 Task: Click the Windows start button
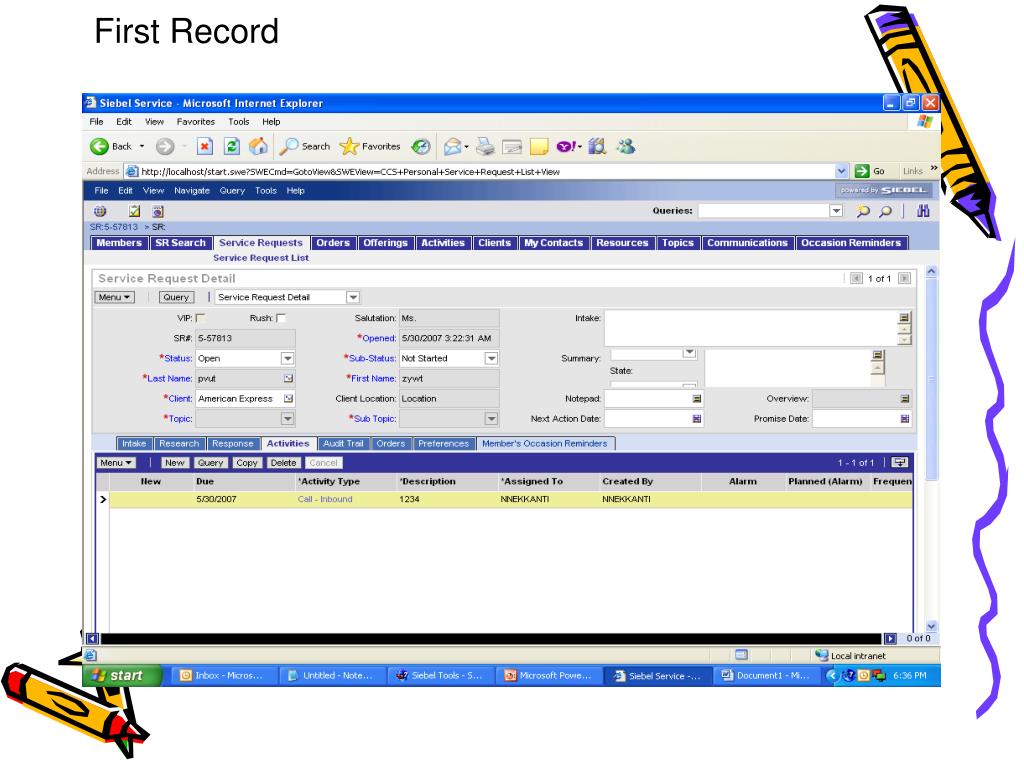(122, 675)
